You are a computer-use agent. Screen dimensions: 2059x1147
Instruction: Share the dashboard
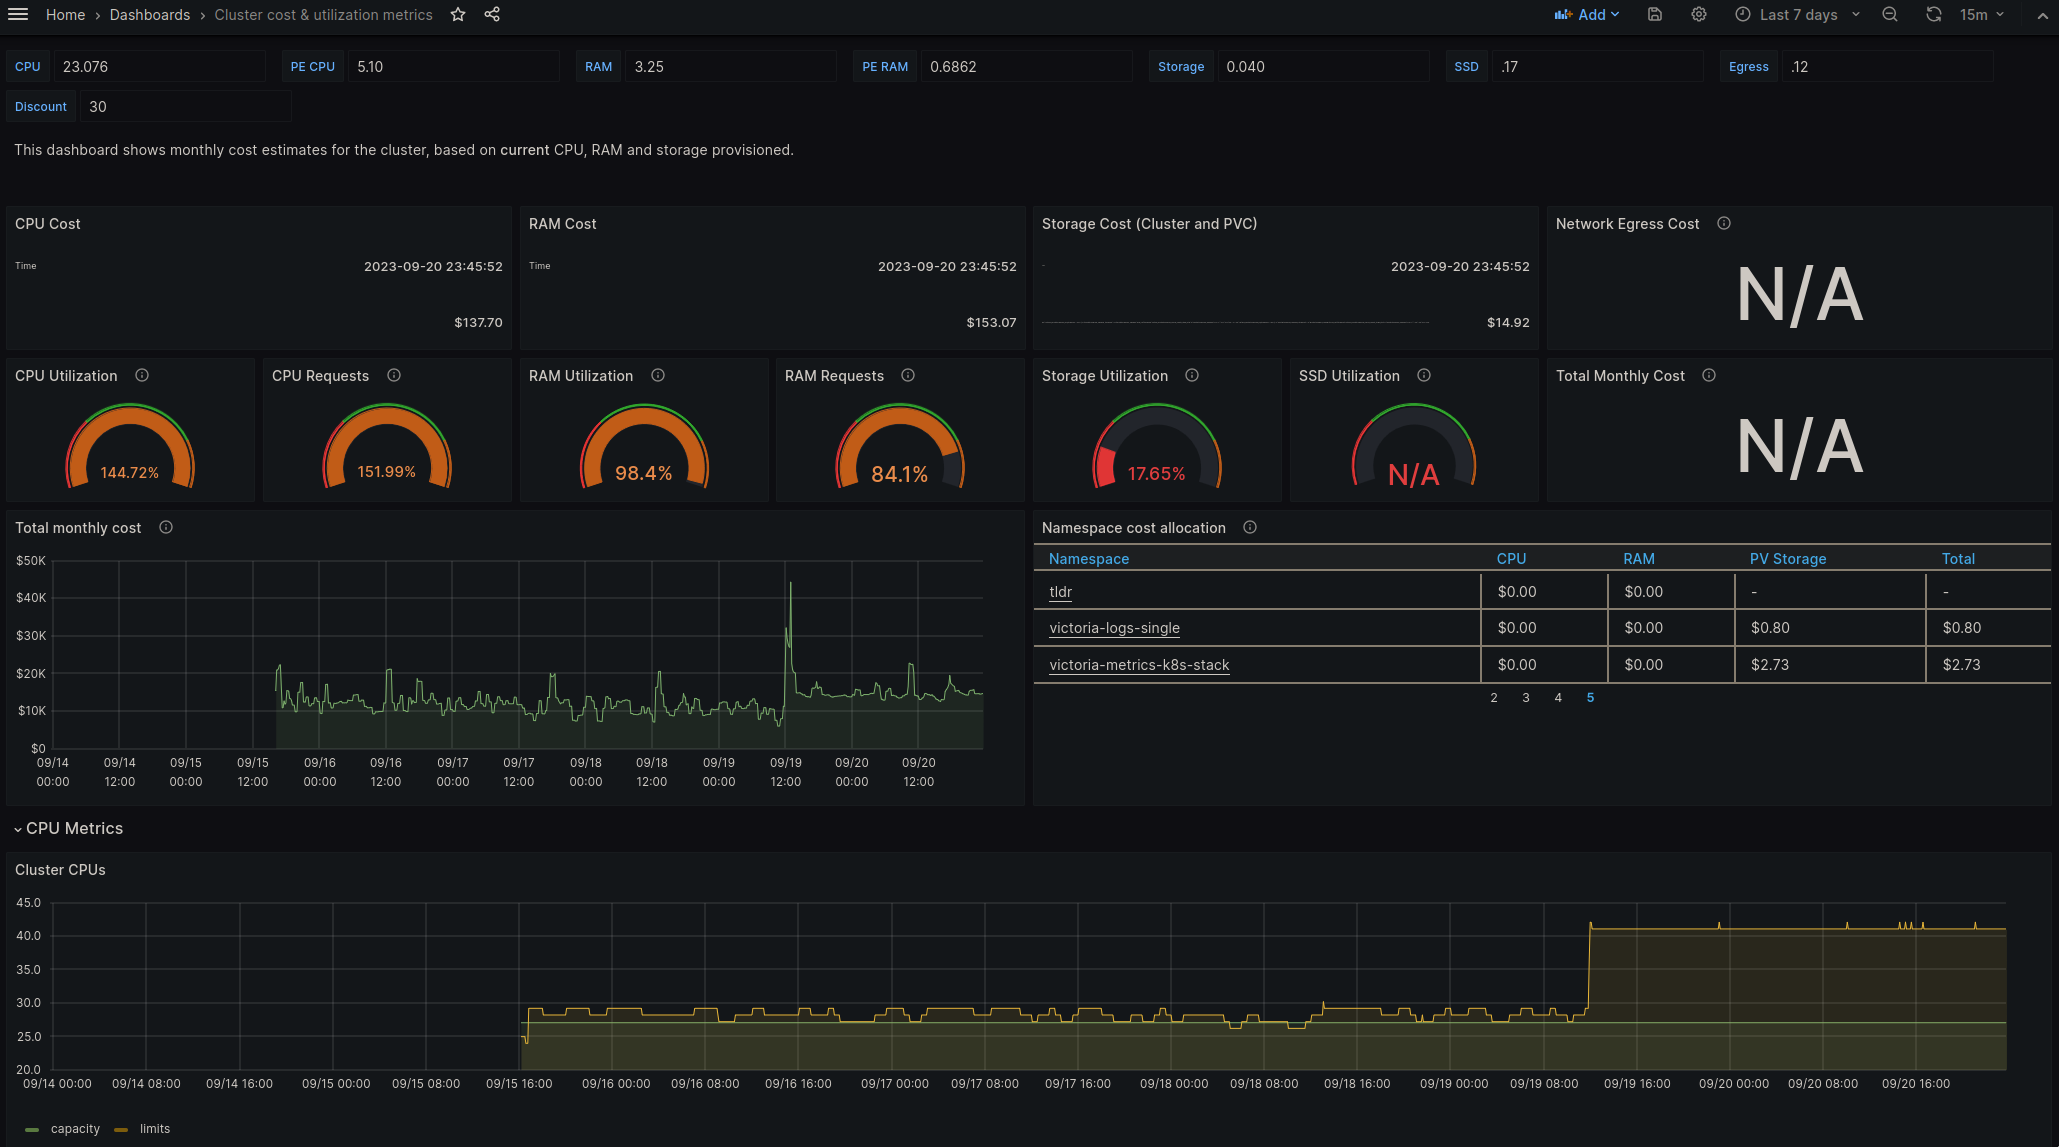click(491, 14)
